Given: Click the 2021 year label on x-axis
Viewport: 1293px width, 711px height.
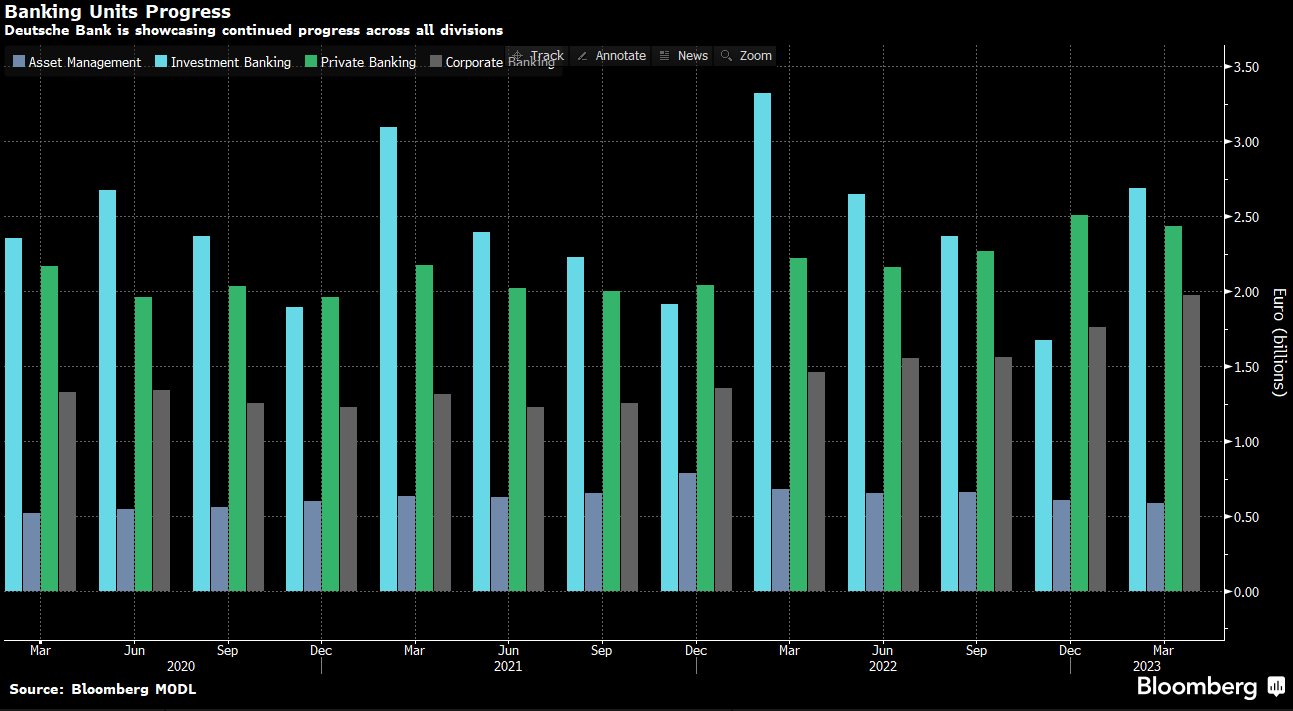Looking at the screenshot, I should tap(508, 666).
